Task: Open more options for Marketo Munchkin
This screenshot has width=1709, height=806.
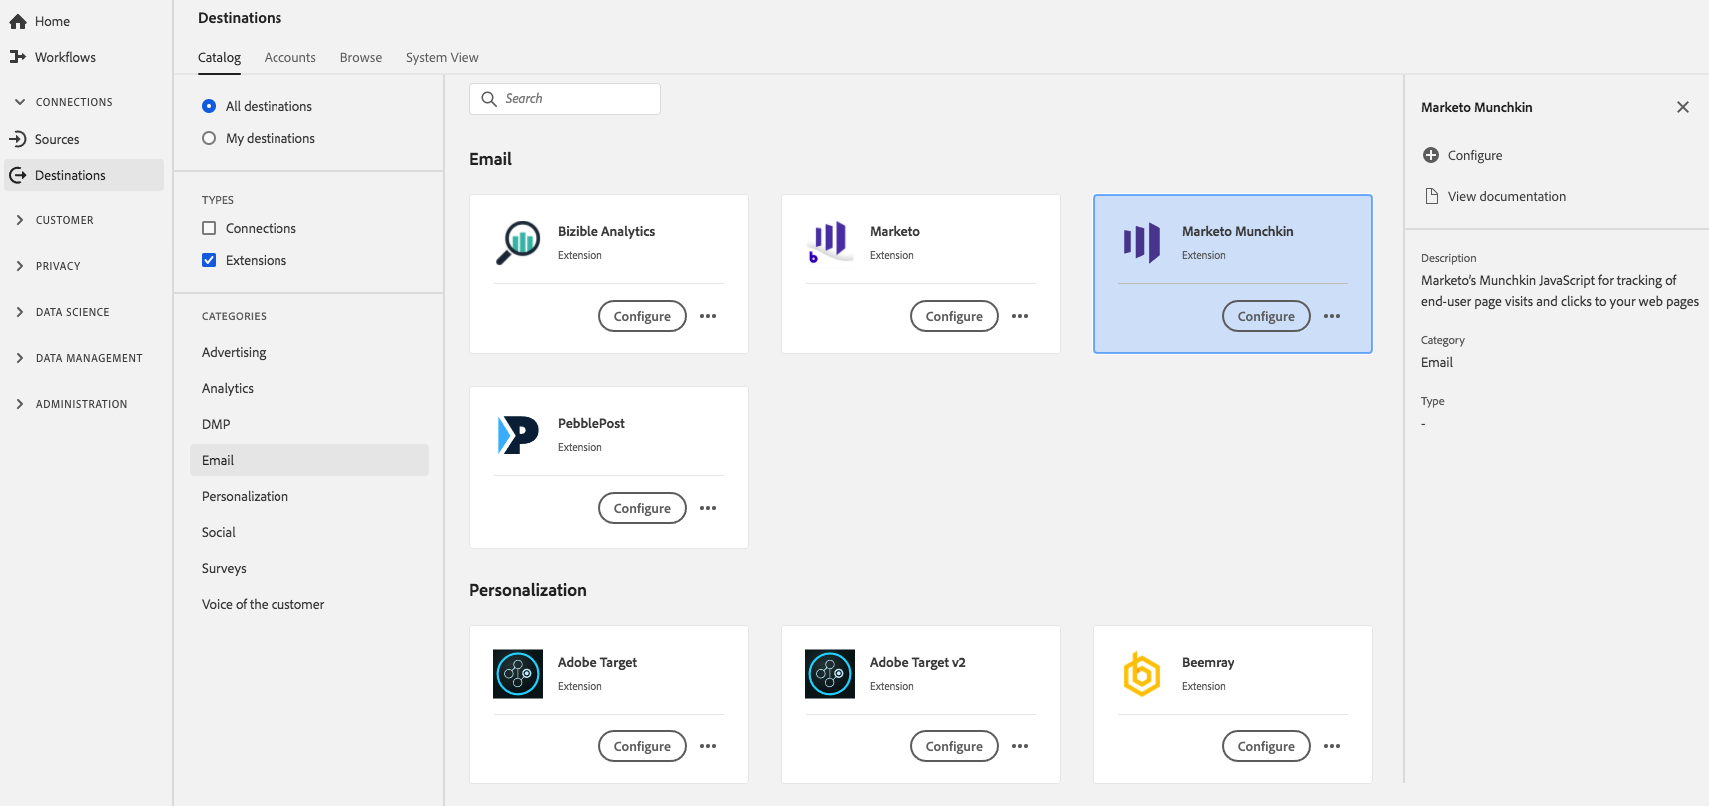Action: click(1332, 316)
